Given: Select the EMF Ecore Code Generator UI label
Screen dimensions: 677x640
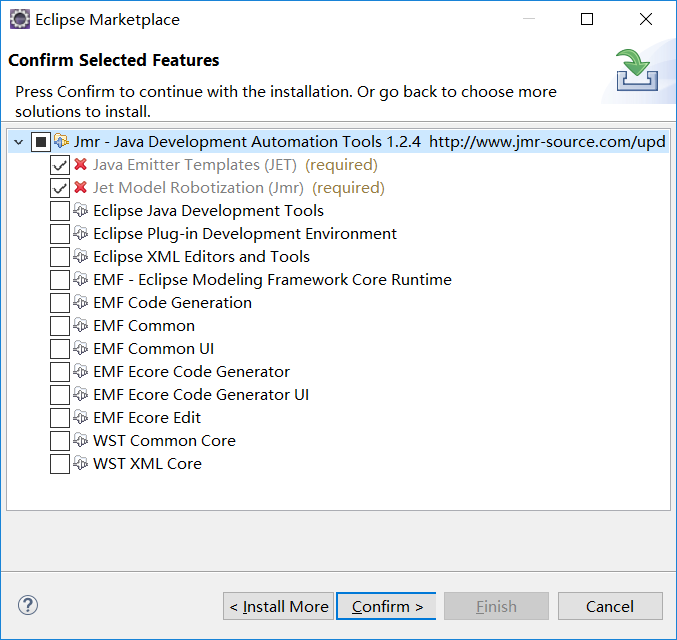Looking at the screenshot, I should coord(201,395).
